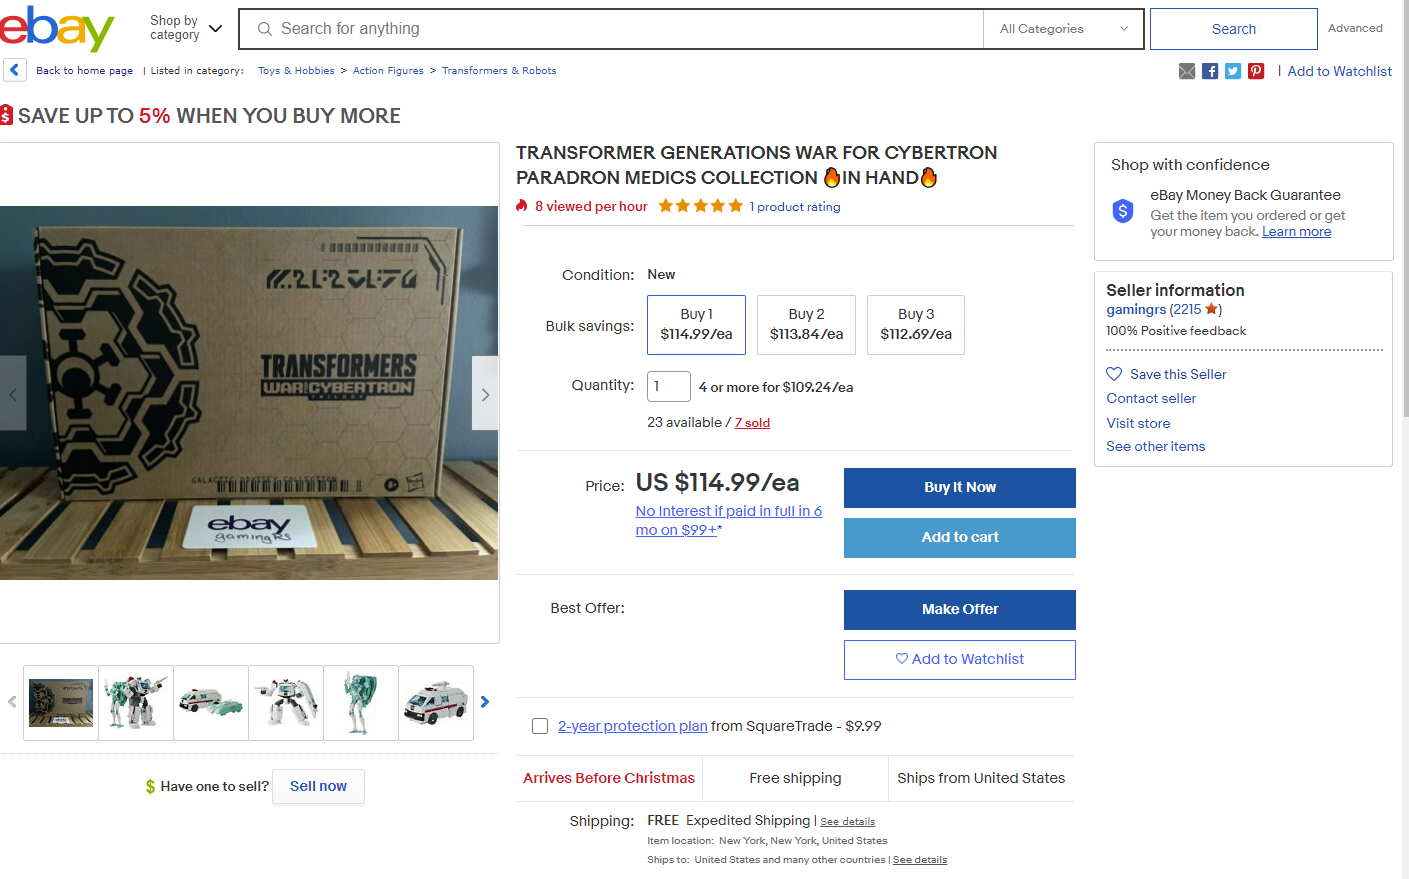Screen dimensions: 1409x879
Task: Open the All Categories dropdown
Action: pyautogui.click(x=1064, y=29)
